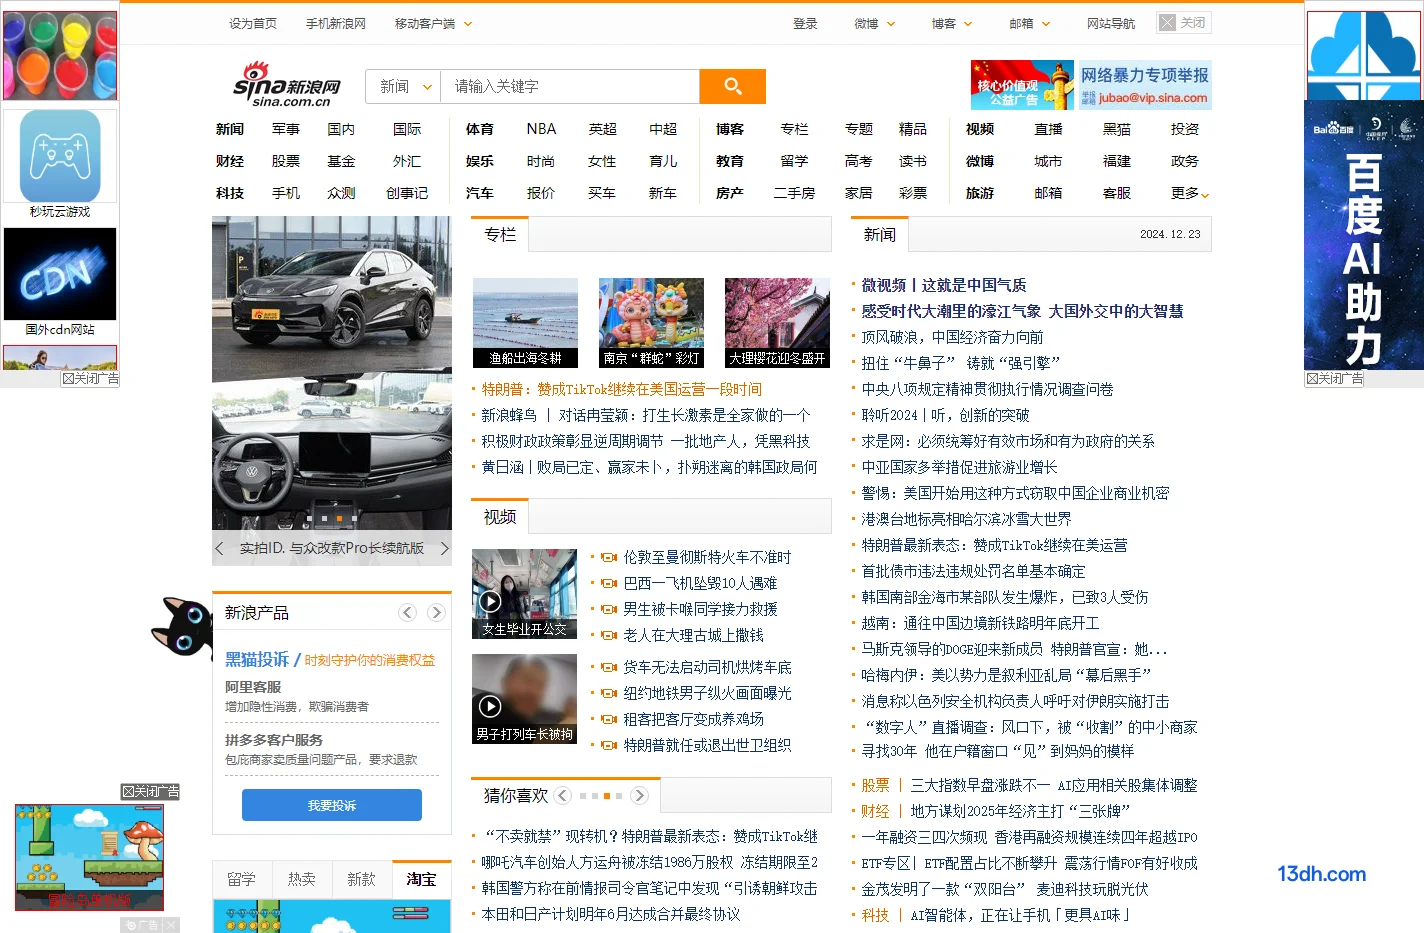Go to next 新浪产品 item
The height and width of the screenshot is (933, 1424).
coord(436,612)
